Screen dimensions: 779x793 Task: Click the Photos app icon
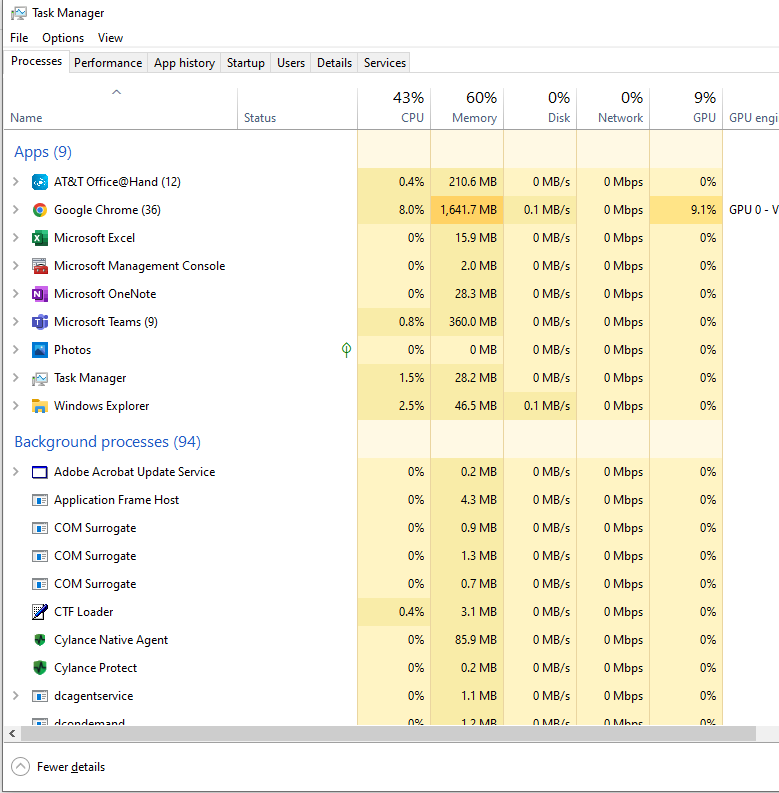[39, 350]
